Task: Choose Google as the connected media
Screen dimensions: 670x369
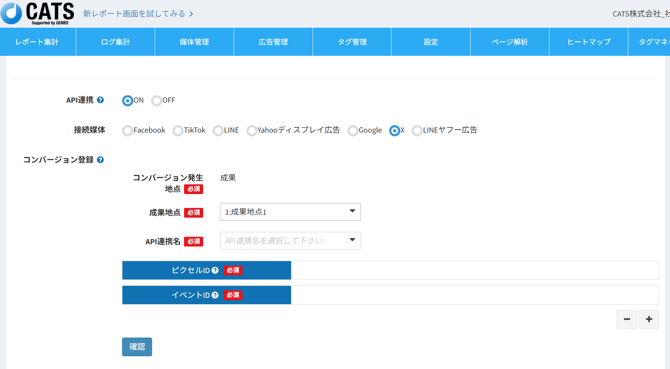Action: pos(353,130)
